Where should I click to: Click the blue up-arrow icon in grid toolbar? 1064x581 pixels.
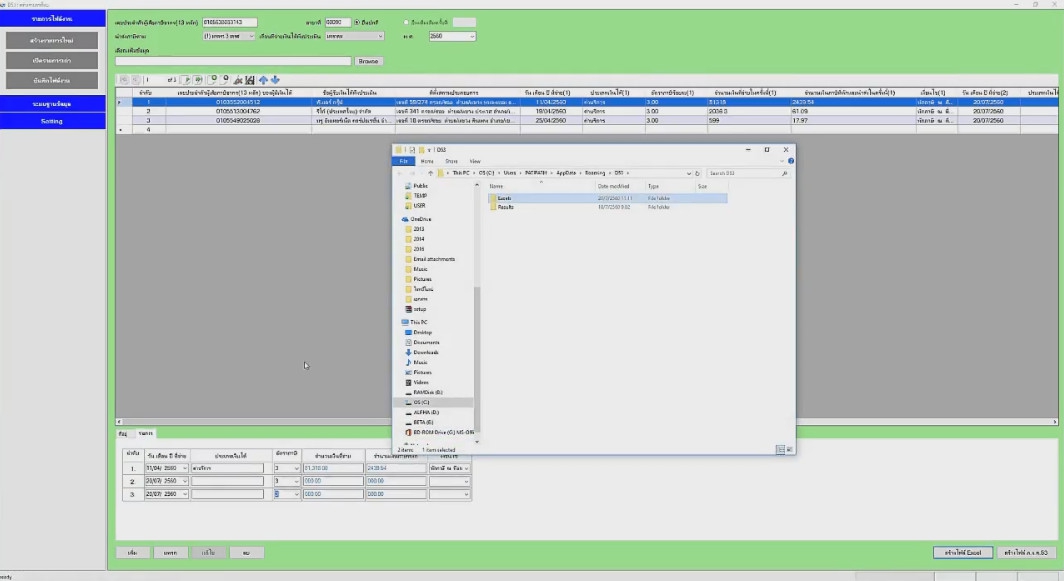click(x=263, y=80)
